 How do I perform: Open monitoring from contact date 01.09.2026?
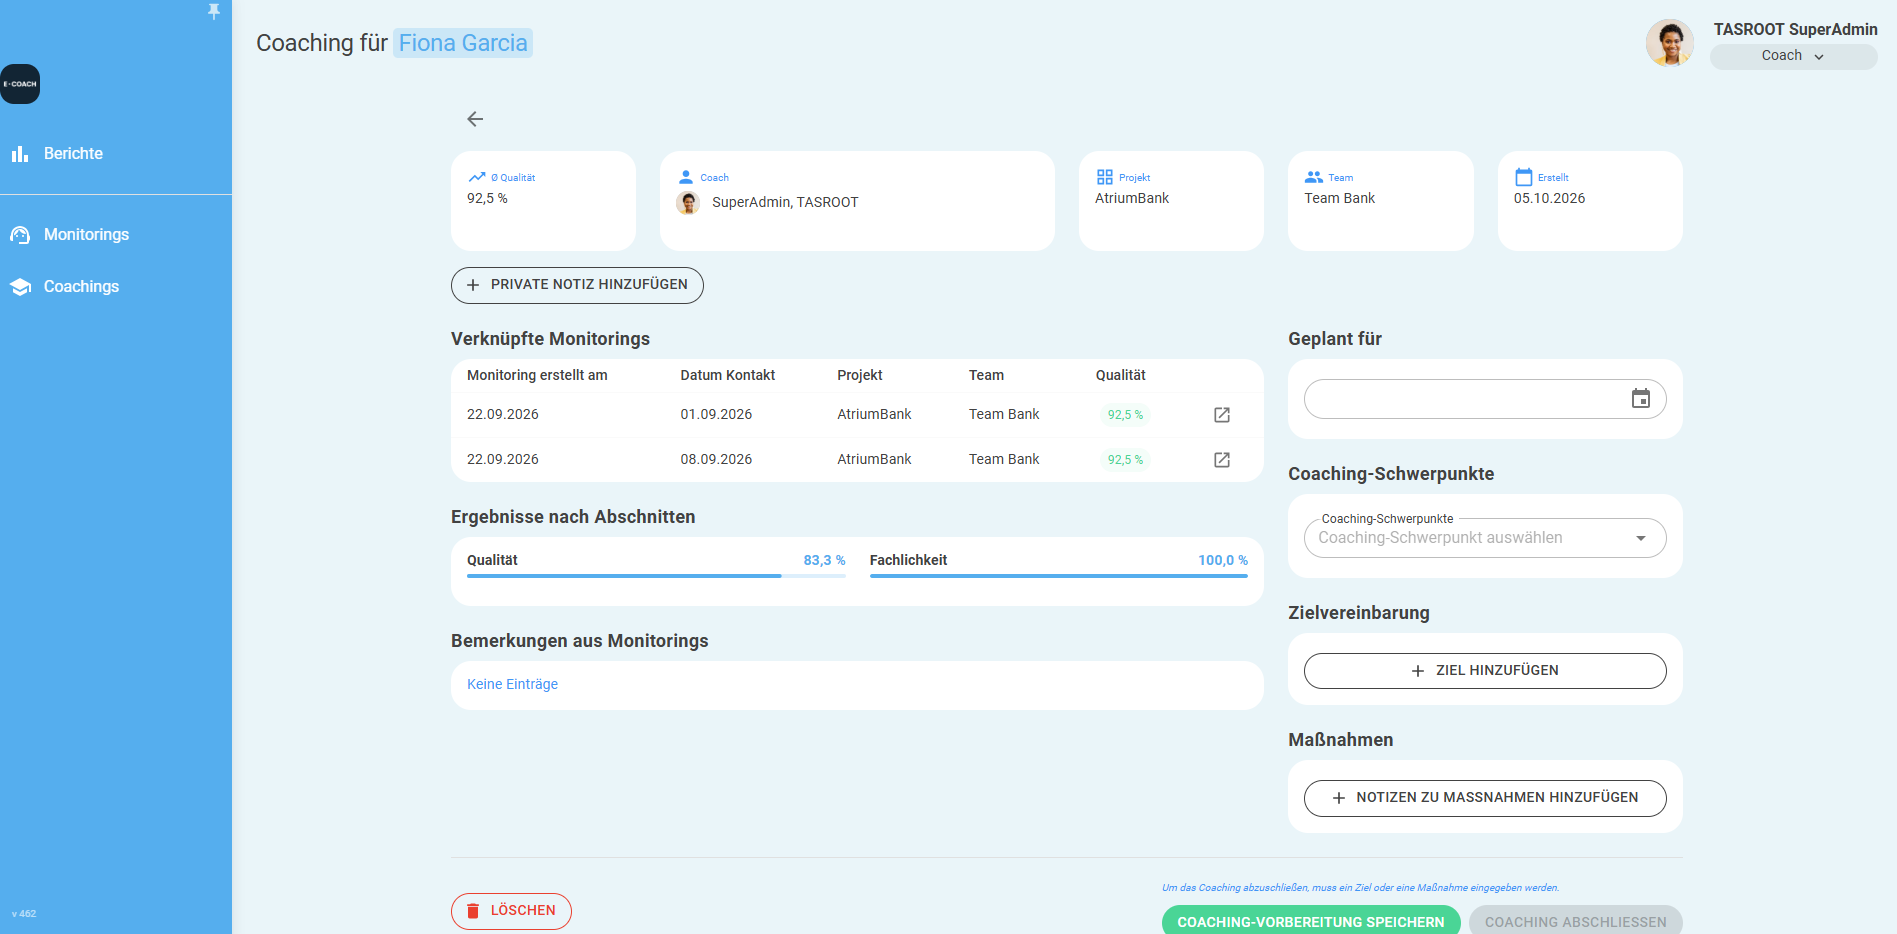point(1222,415)
